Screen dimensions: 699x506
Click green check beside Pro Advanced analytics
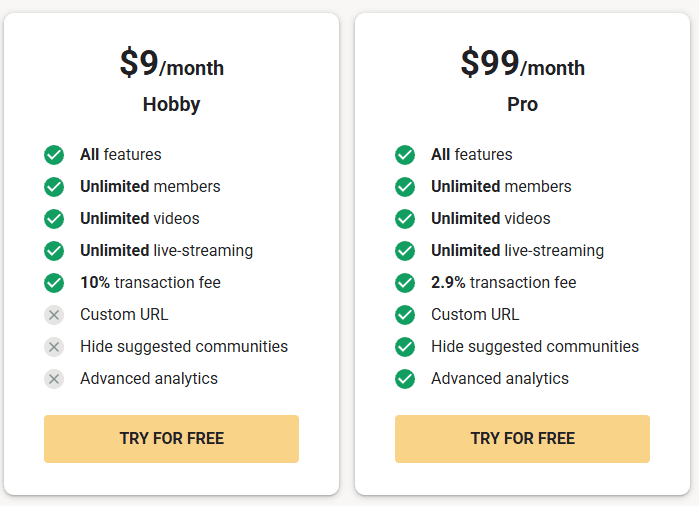(405, 379)
